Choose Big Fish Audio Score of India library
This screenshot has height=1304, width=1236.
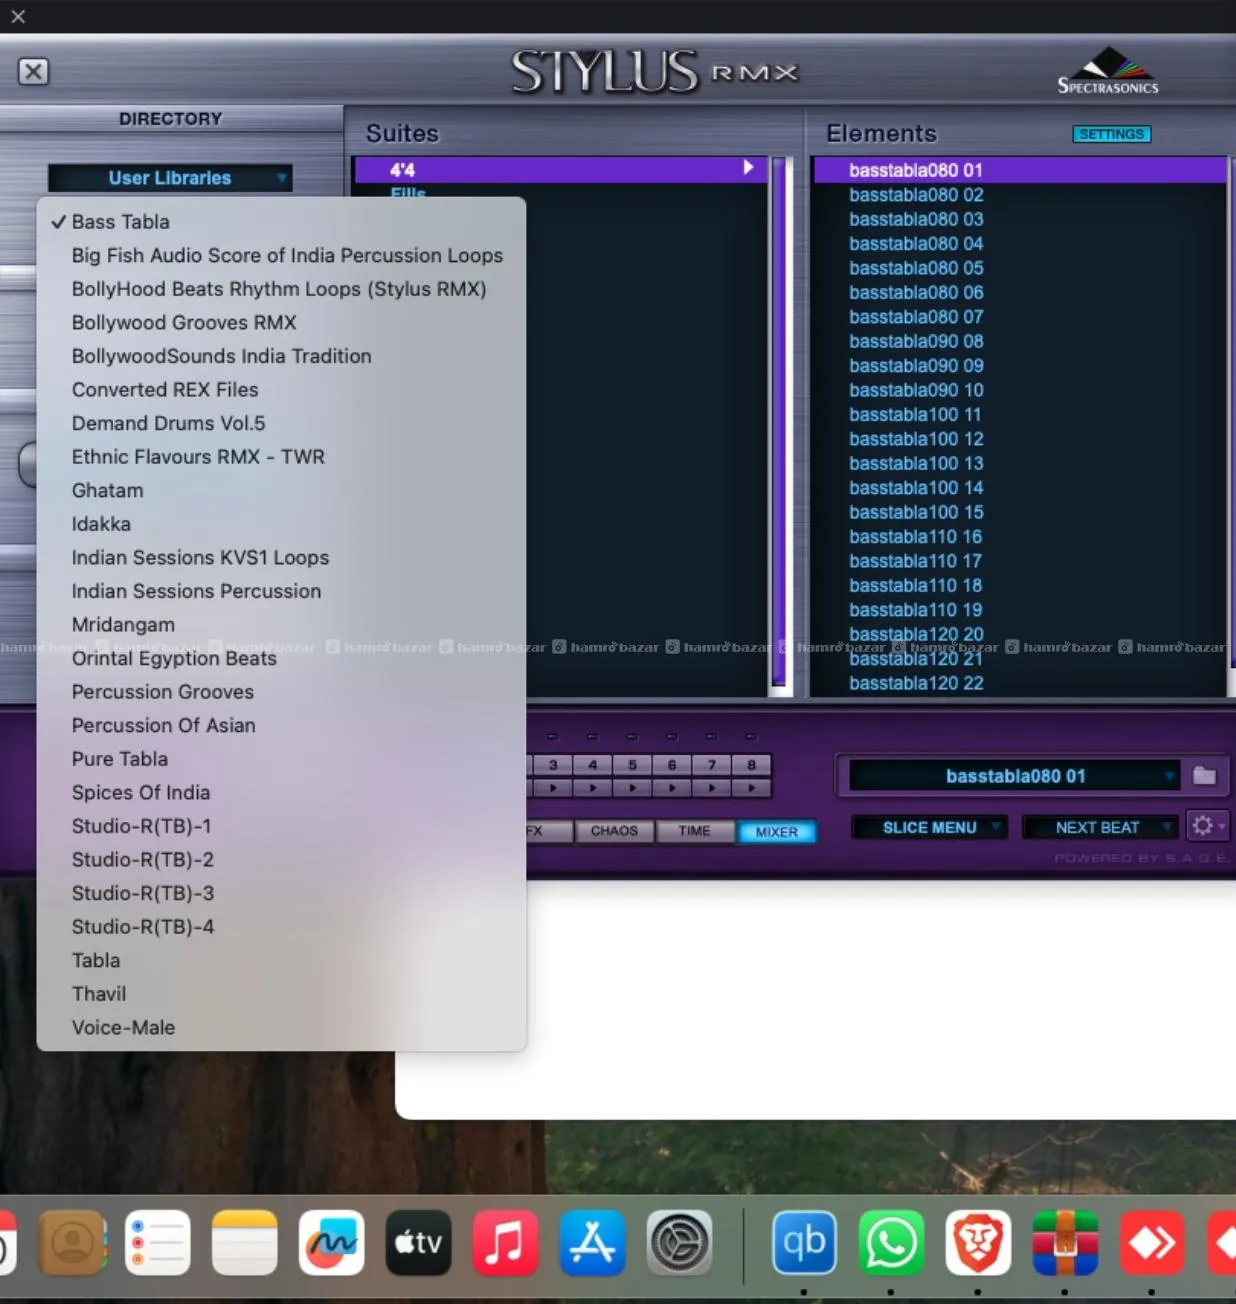pos(281,255)
